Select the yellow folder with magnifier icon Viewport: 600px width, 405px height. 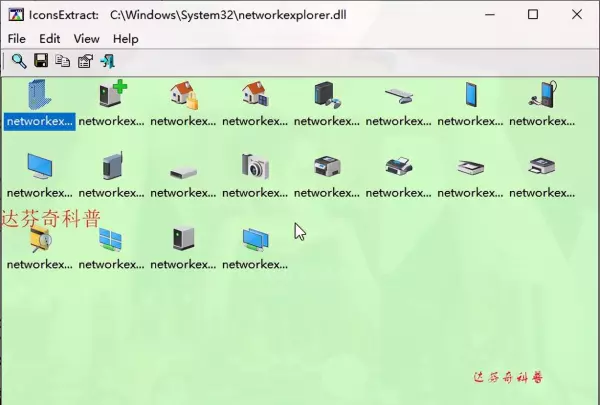(41, 239)
